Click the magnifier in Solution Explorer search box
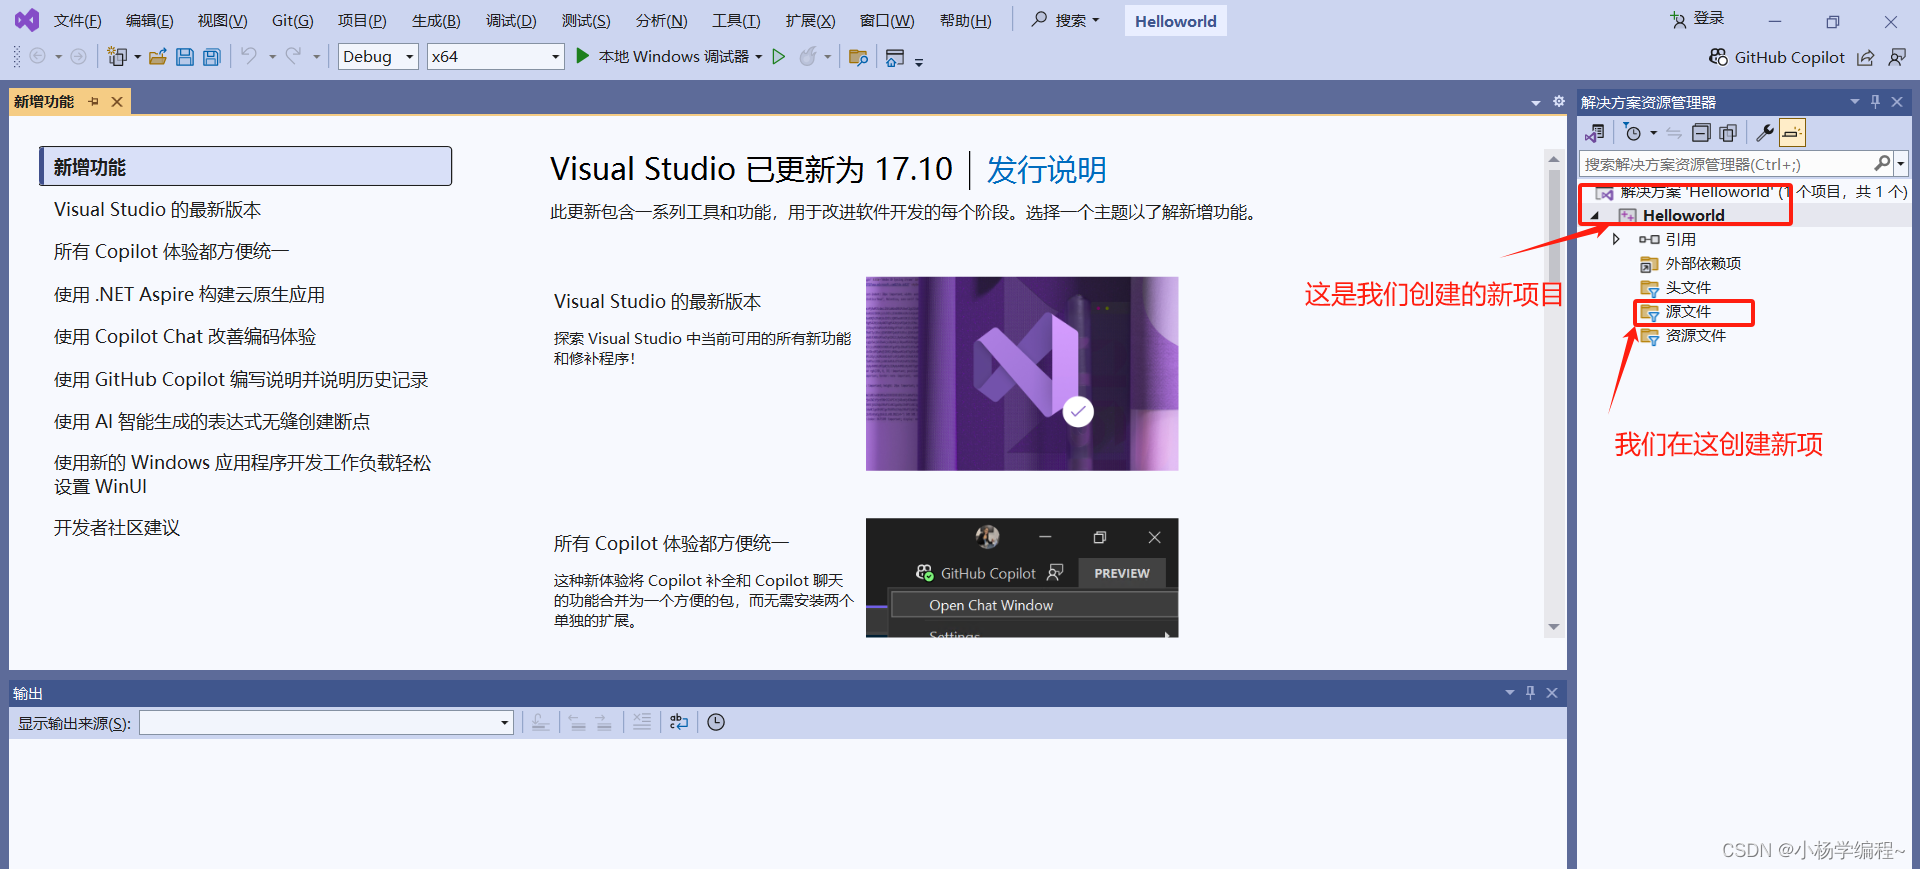This screenshot has height=869, width=1920. pyautogui.click(x=1882, y=163)
